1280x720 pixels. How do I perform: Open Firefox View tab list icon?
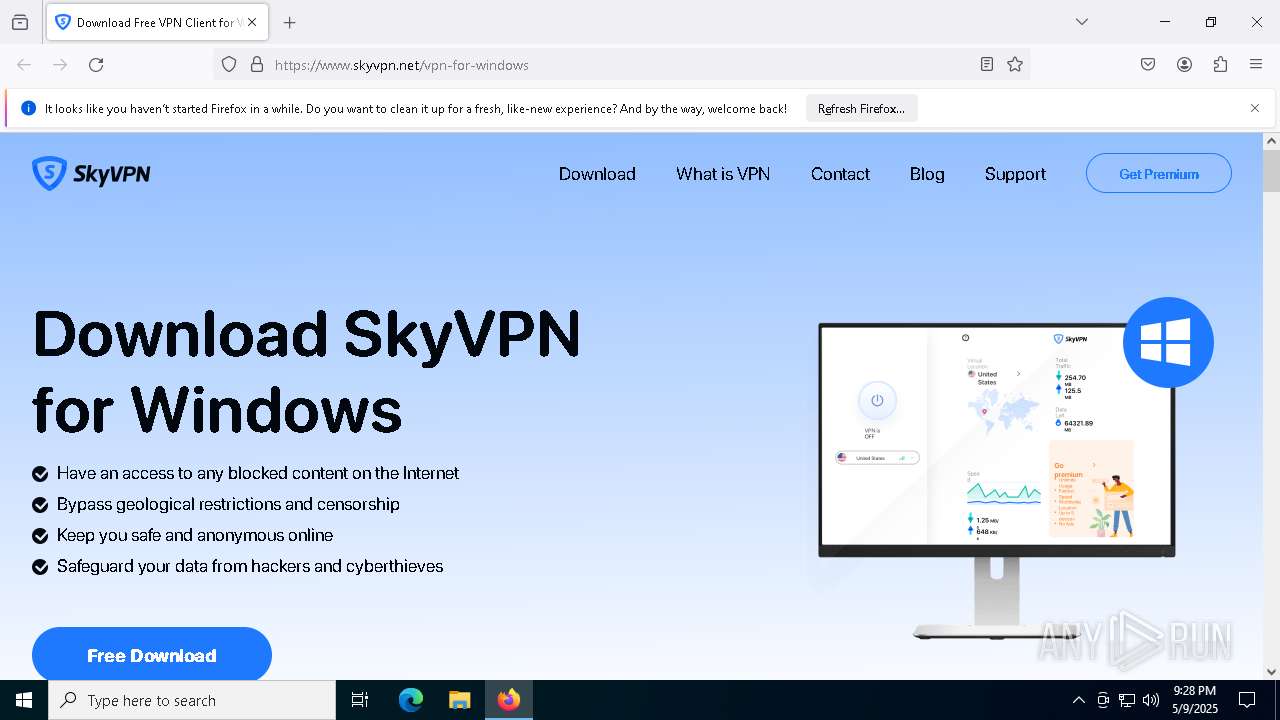(x=20, y=22)
